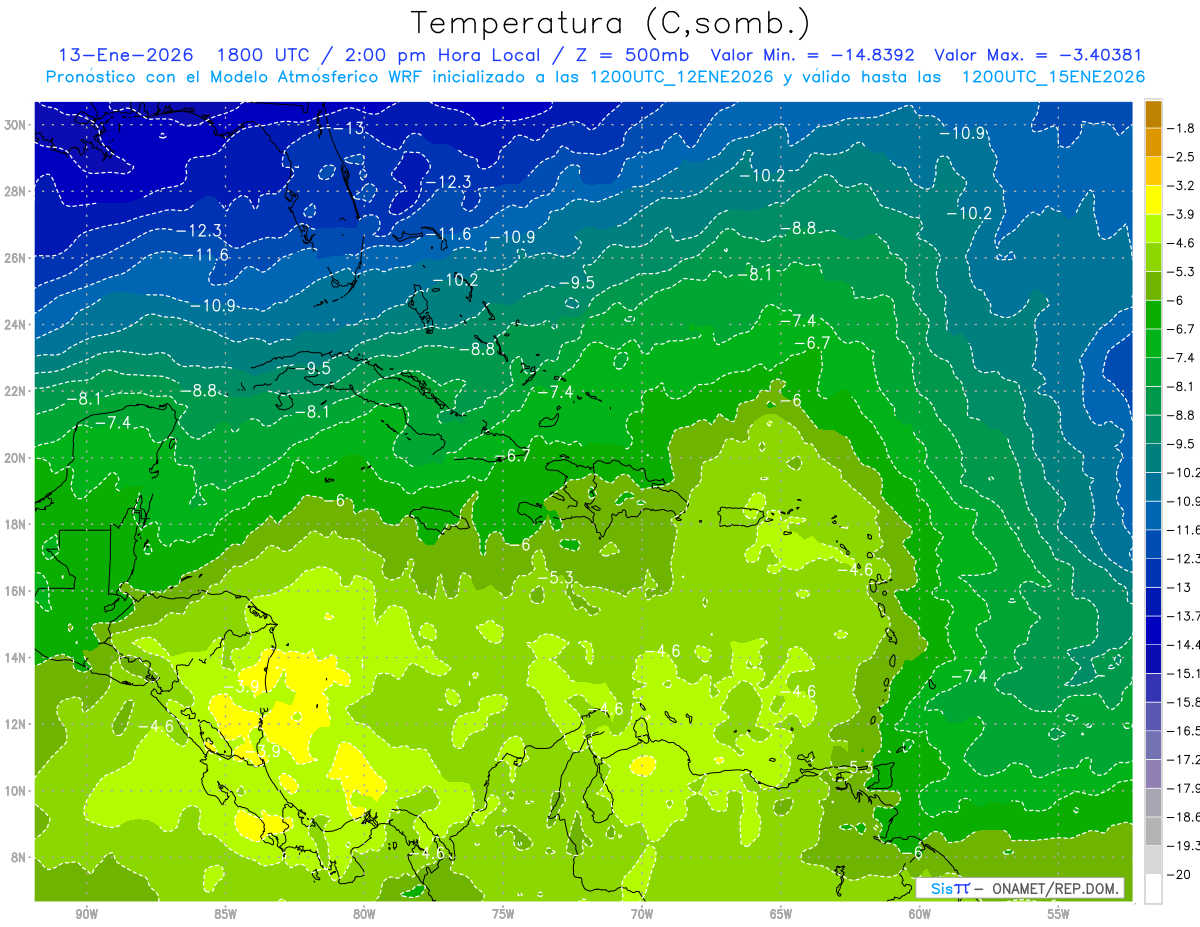Select 'Valor Min. = -14.8392' text
This screenshot has height=927, width=1200.
(813, 55)
